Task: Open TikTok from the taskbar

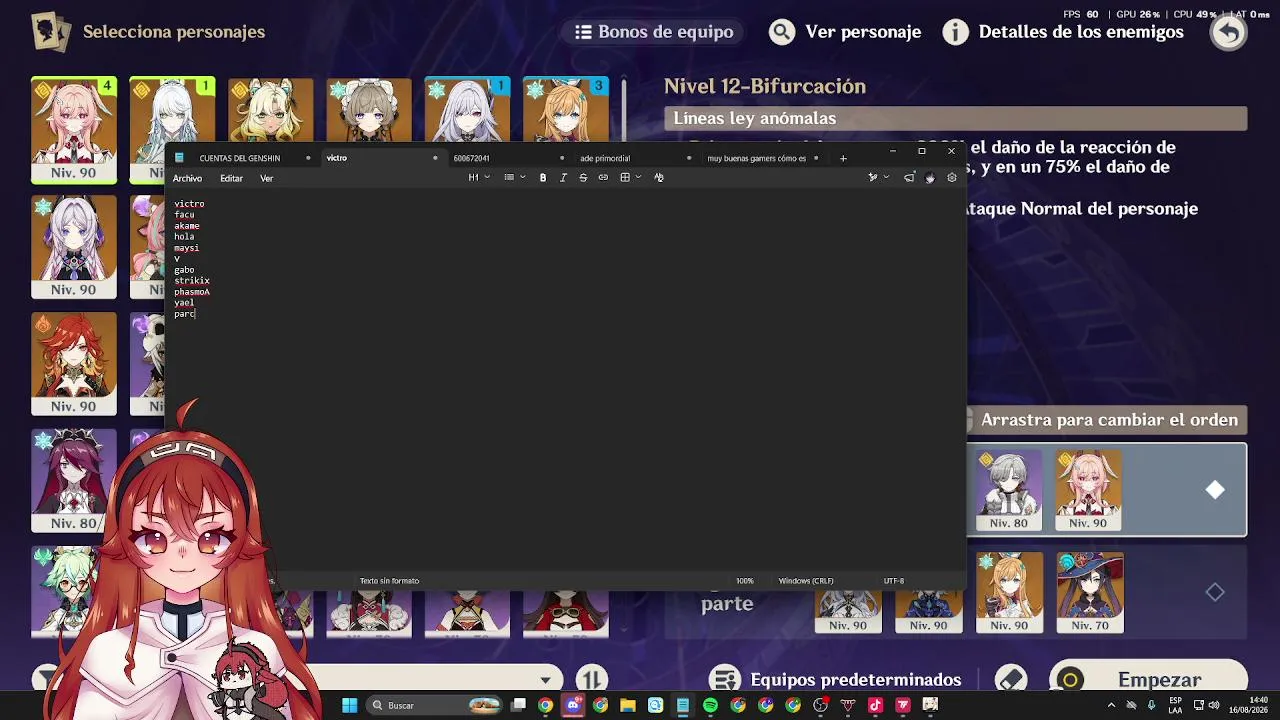Action: (875, 705)
